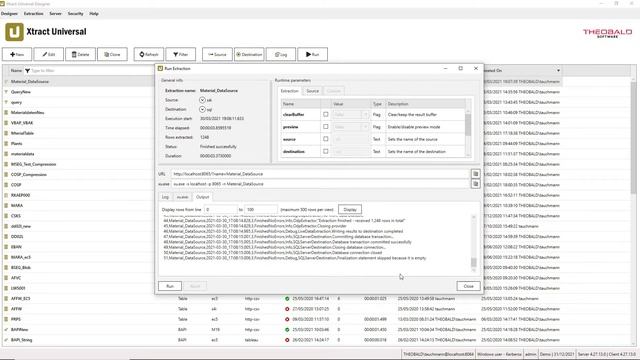Open the sort dropdown arrow in the table header
The image size is (640, 360).
click(558, 71)
